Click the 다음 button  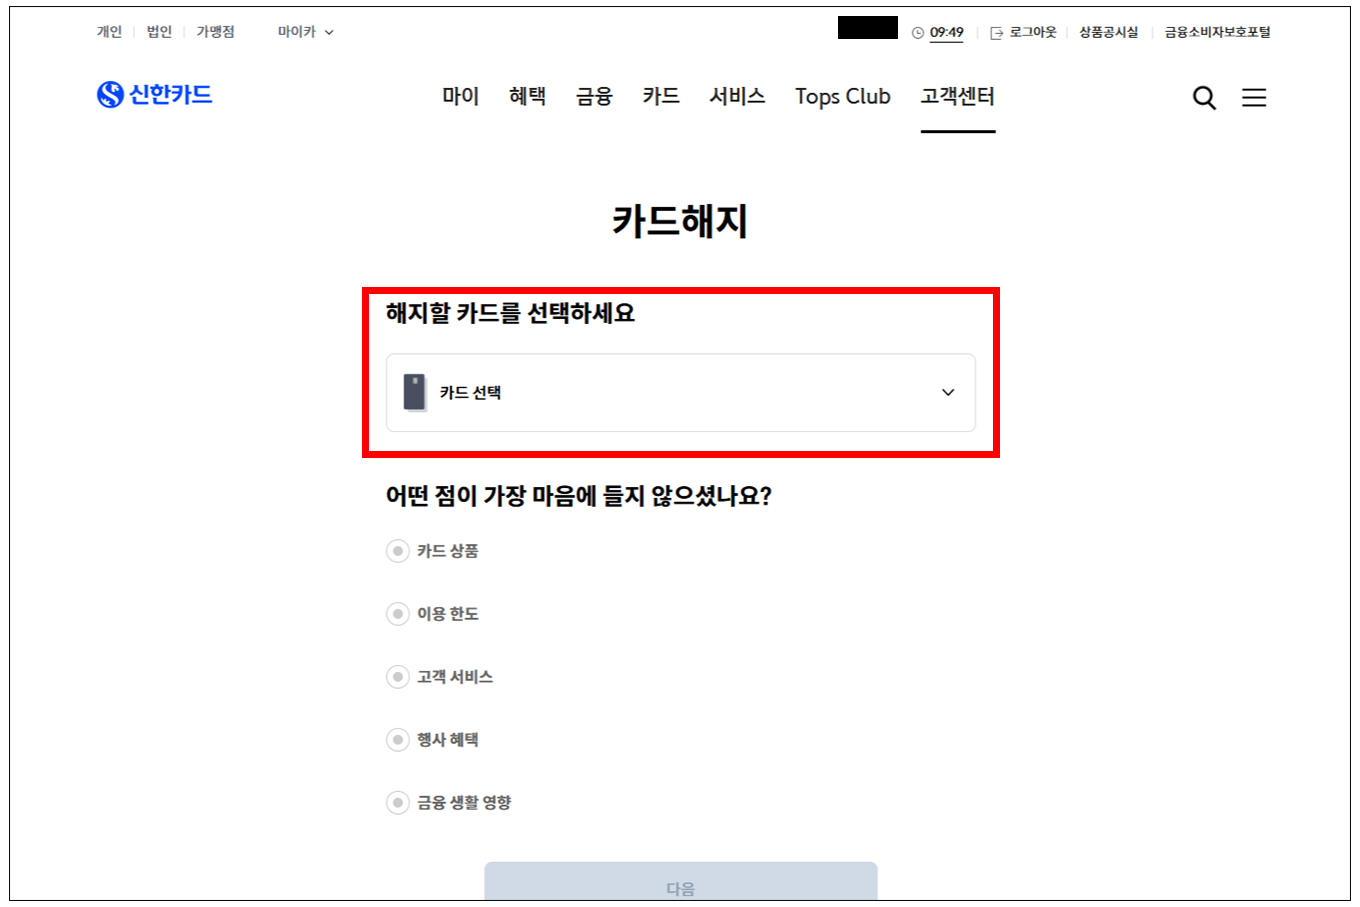680,885
